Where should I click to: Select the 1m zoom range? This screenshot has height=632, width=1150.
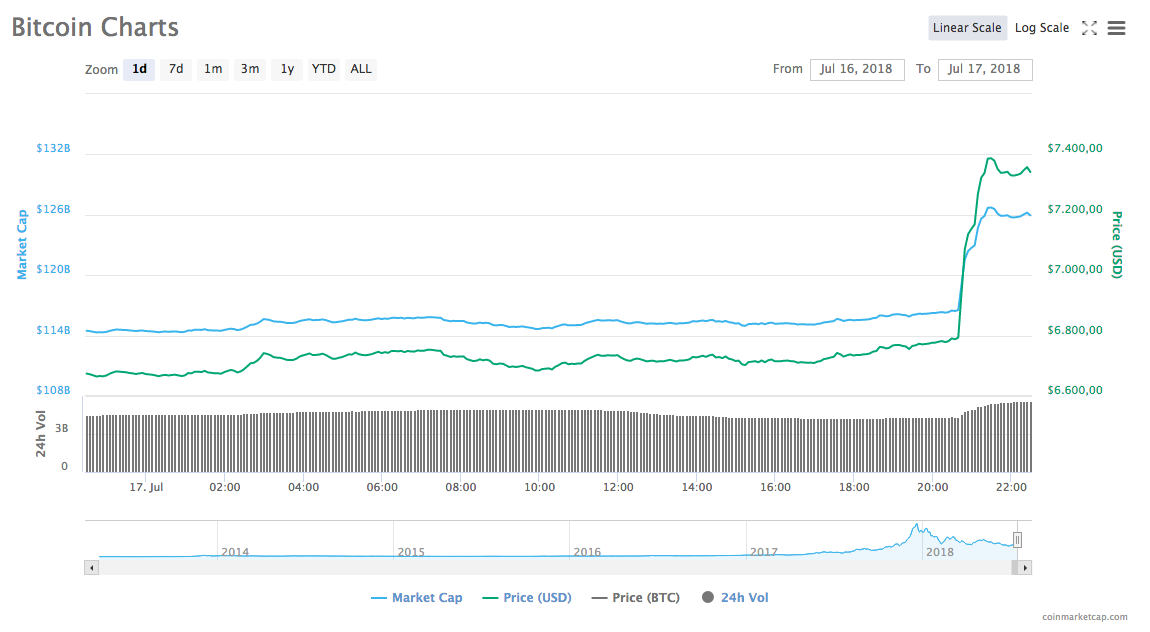pyautogui.click(x=213, y=69)
